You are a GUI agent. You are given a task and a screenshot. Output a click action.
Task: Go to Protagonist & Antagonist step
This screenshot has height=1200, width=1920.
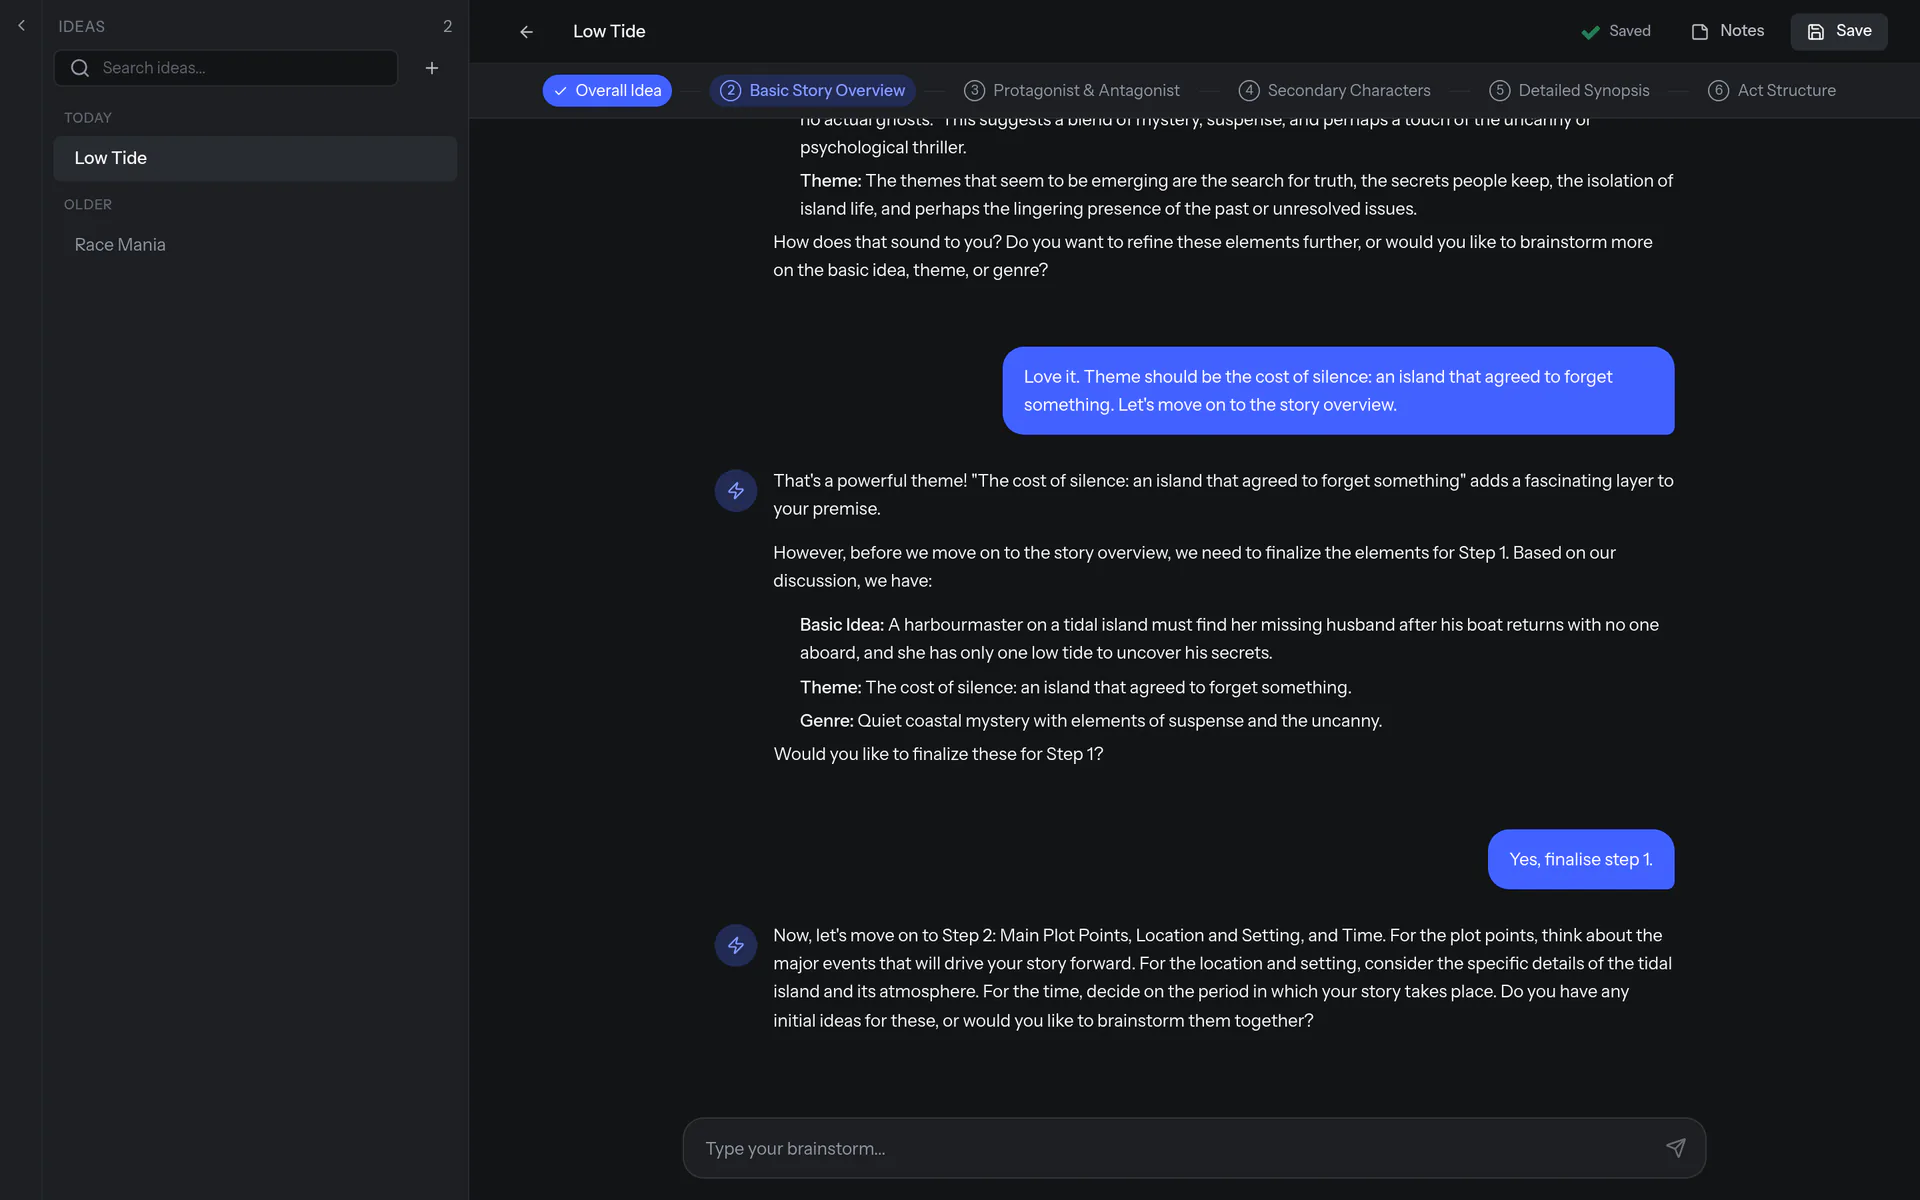tap(1072, 90)
